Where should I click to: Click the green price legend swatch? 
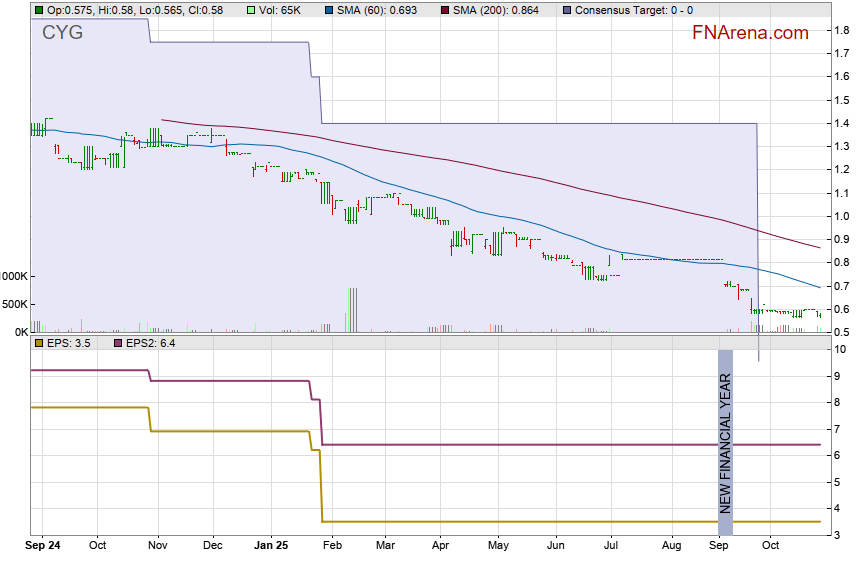tap(39, 10)
